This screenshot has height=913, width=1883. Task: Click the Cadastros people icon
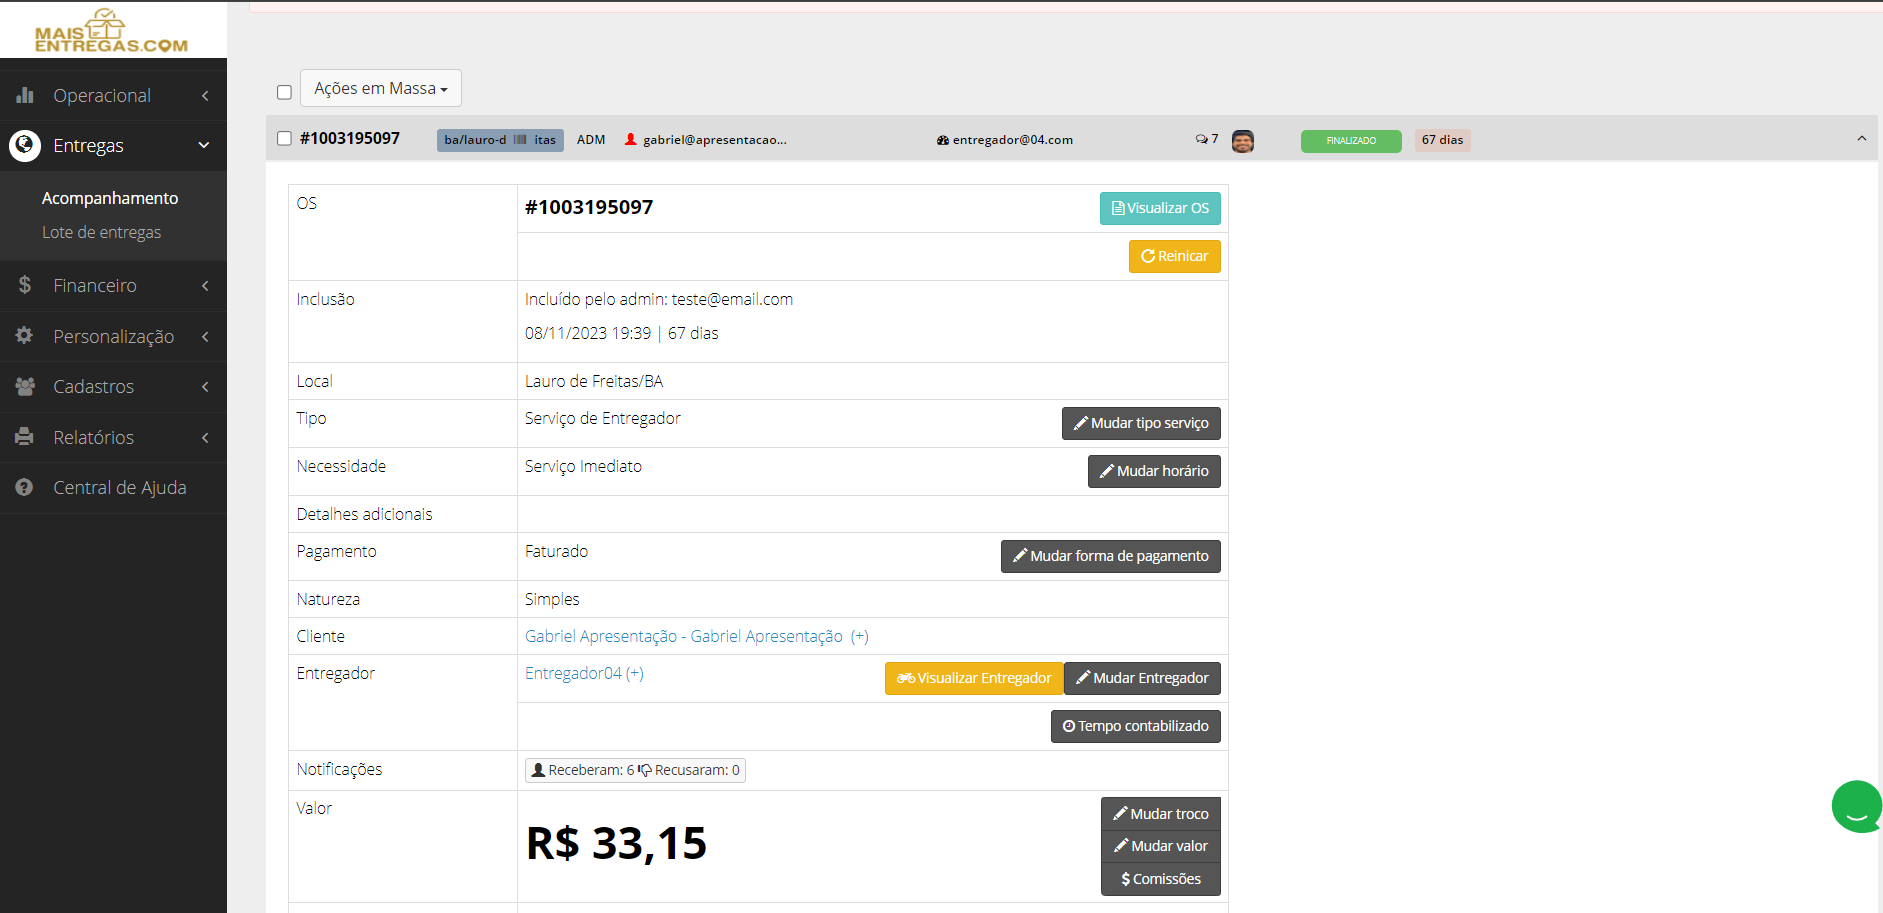(25, 386)
